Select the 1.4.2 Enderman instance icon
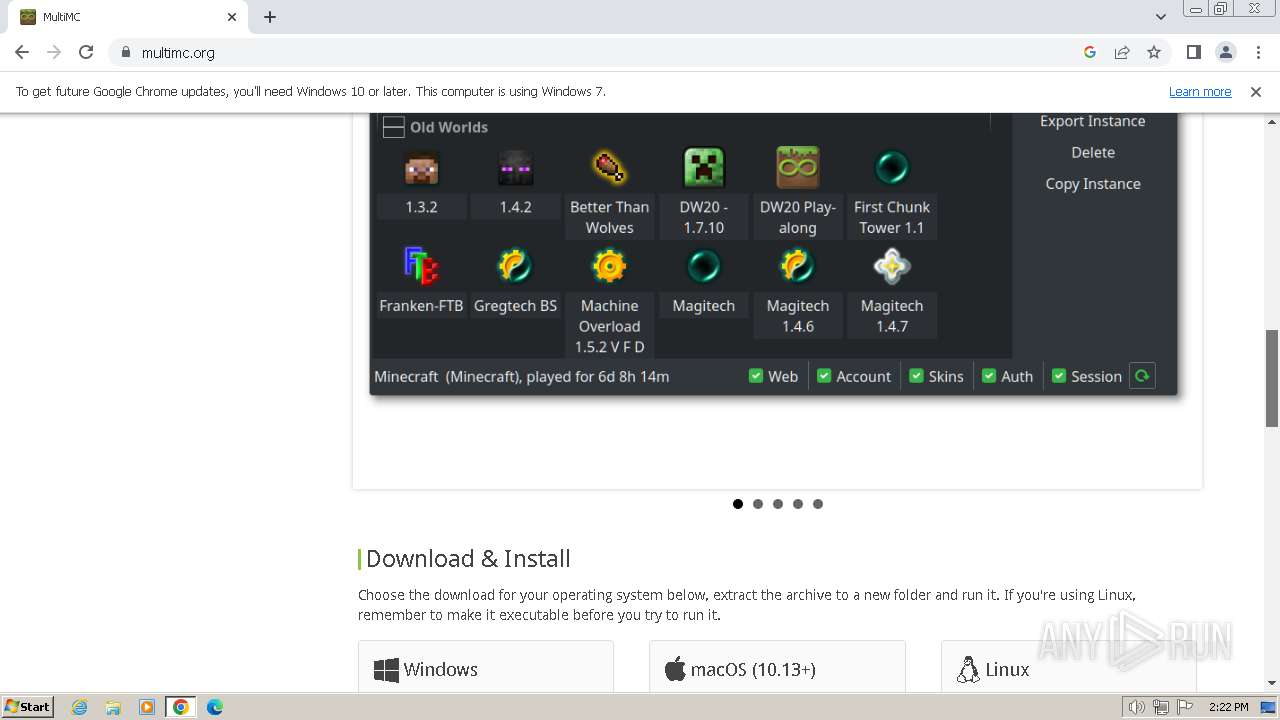 pyautogui.click(x=515, y=168)
